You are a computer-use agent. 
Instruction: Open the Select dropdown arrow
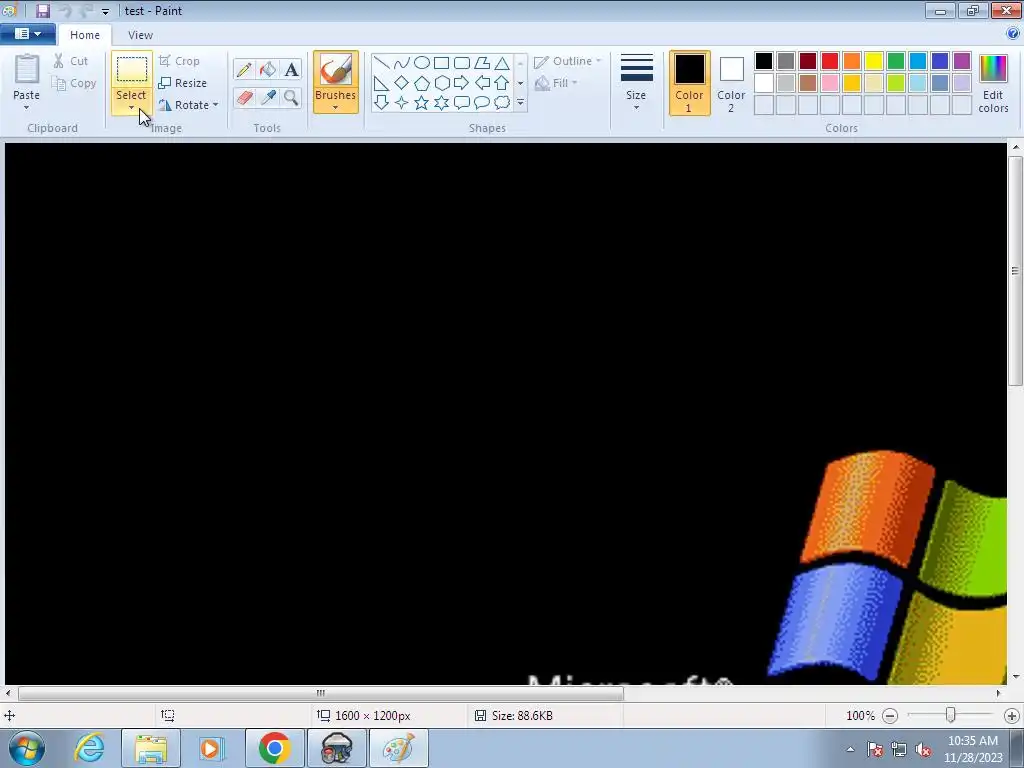(x=131, y=108)
